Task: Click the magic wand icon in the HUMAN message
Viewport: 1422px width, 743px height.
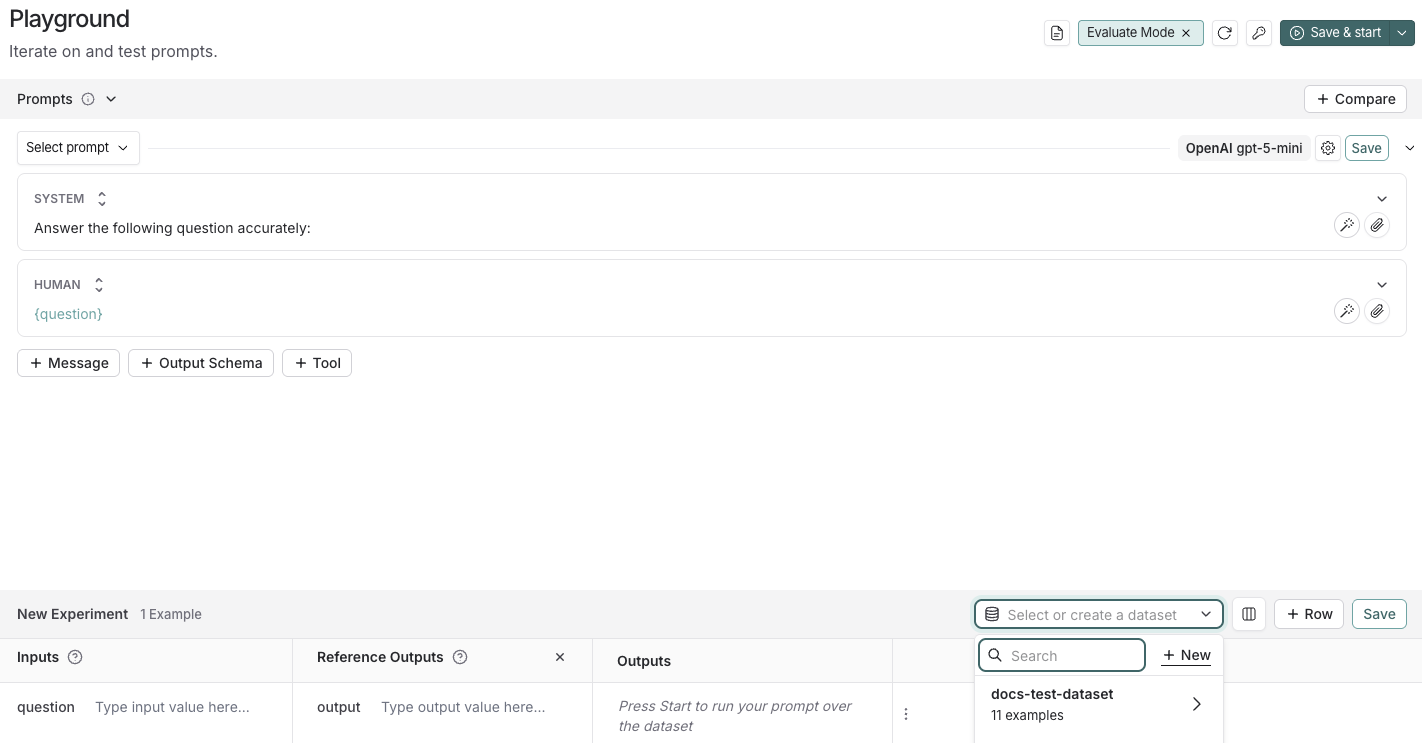Action: tap(1347, 311)
